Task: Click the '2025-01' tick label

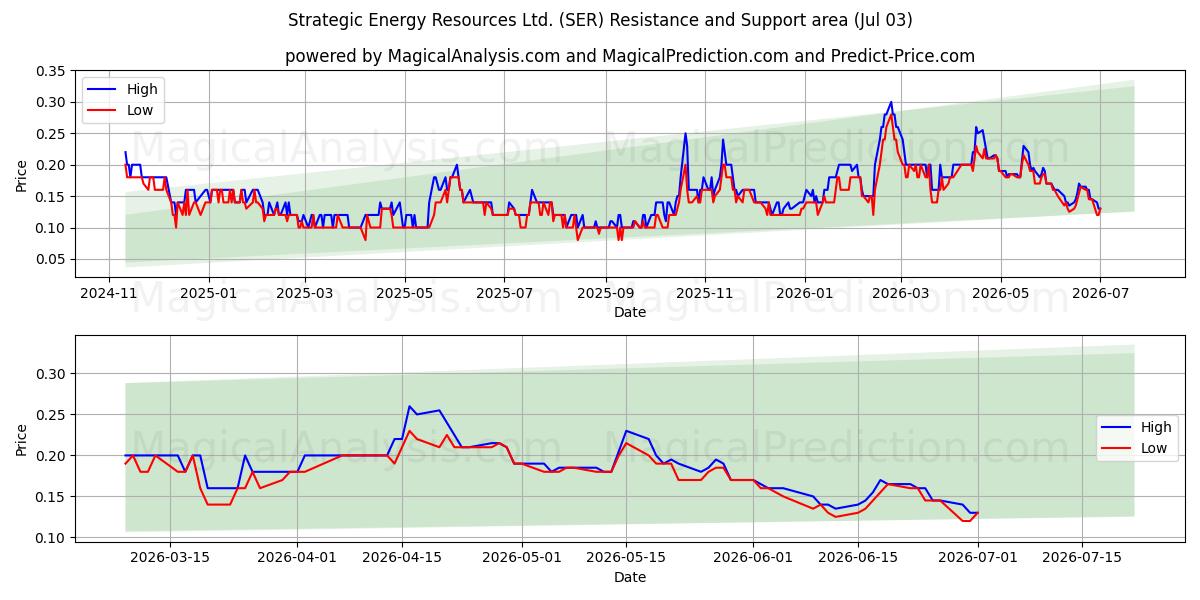Action: (x=208, y=293)
